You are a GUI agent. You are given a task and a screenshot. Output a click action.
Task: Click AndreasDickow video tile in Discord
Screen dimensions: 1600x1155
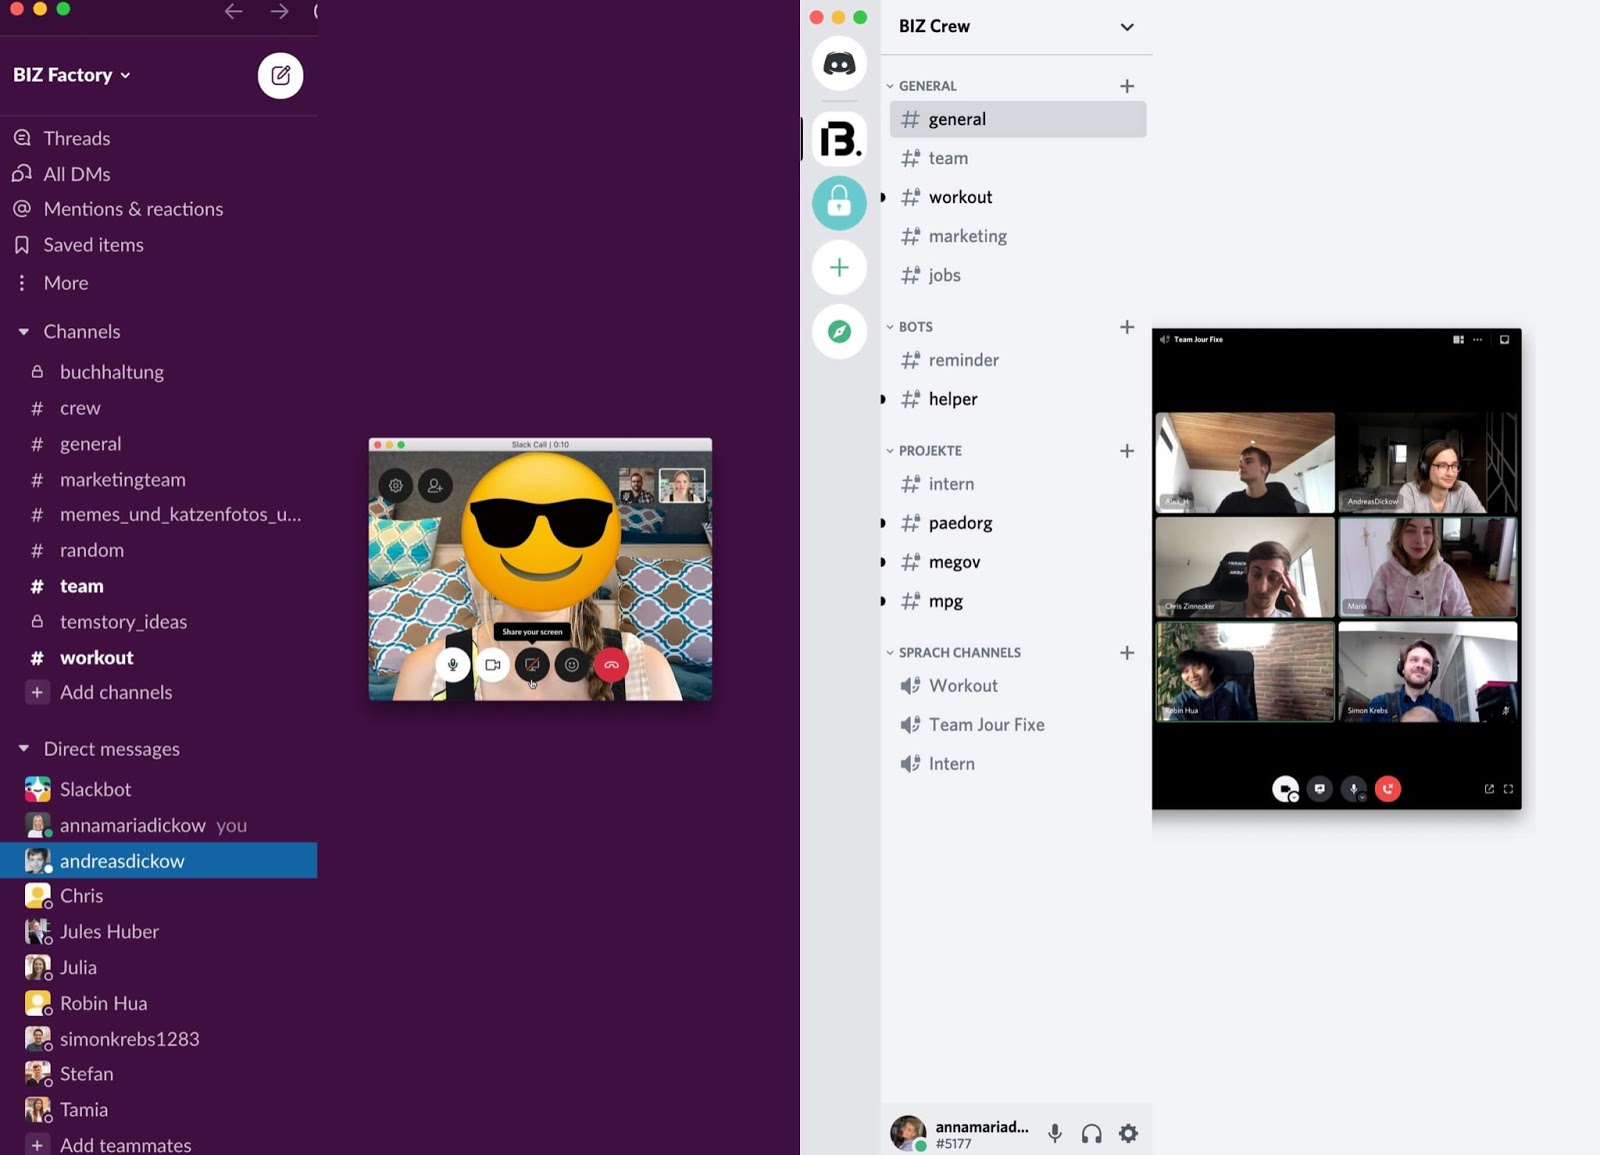tap(1428, 462)
